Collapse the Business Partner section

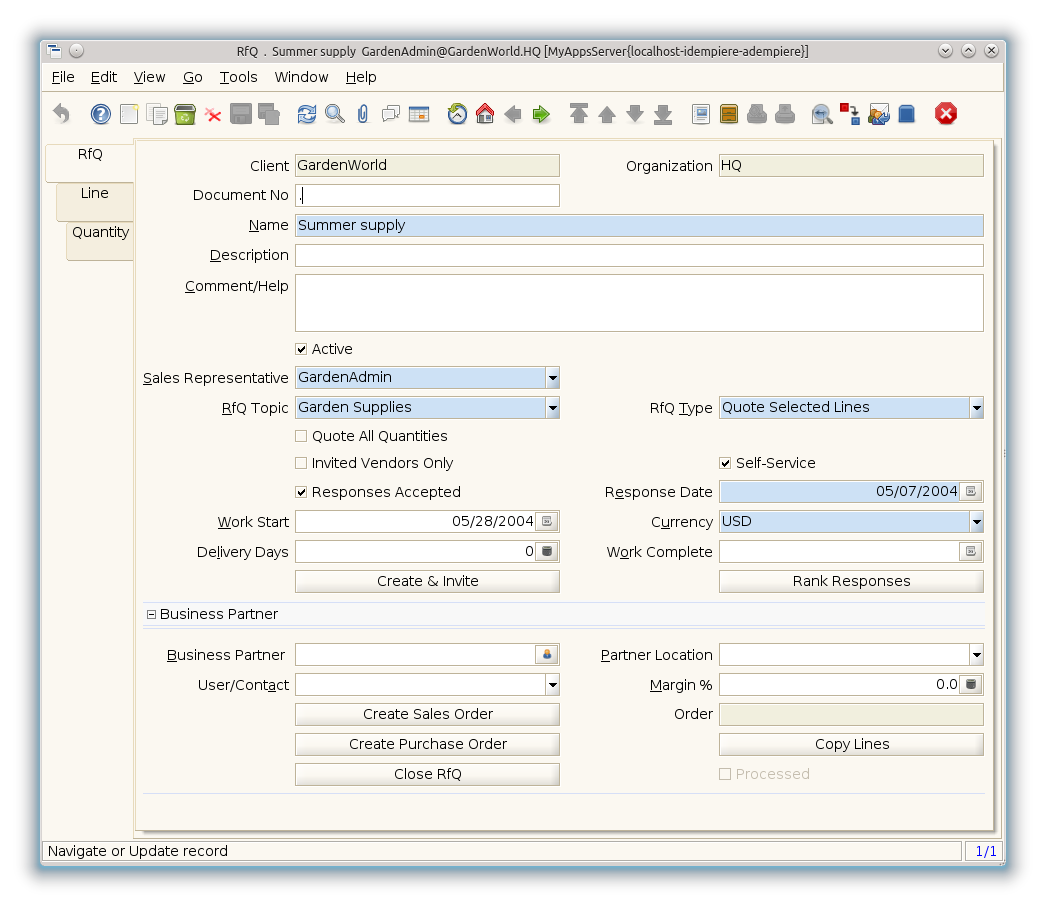(151, 614)
